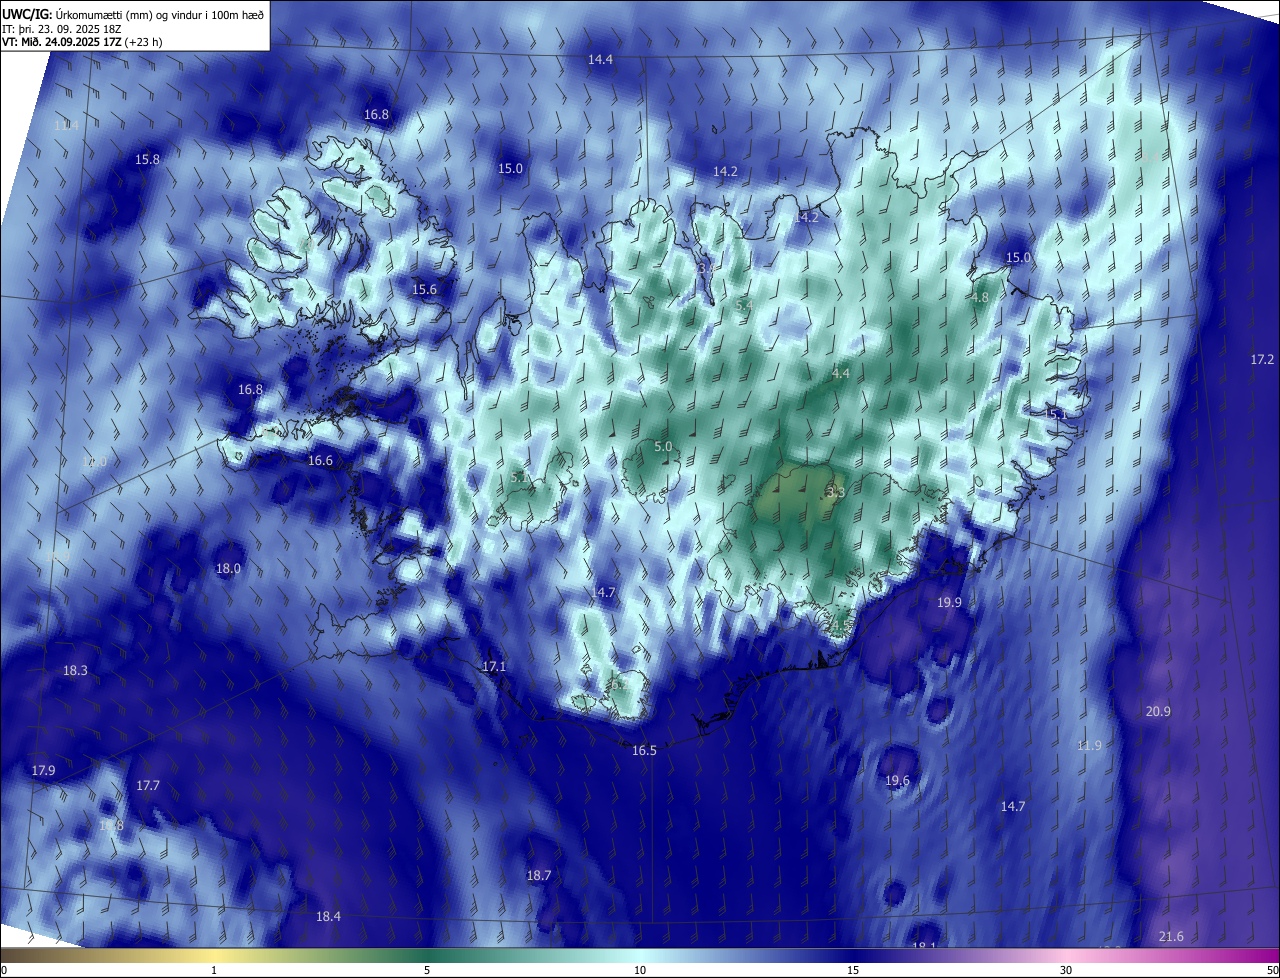Screen dimensions: 1280x978
Task: Click the 17.2 value on the map
Action: click(x=1262, y=360)
